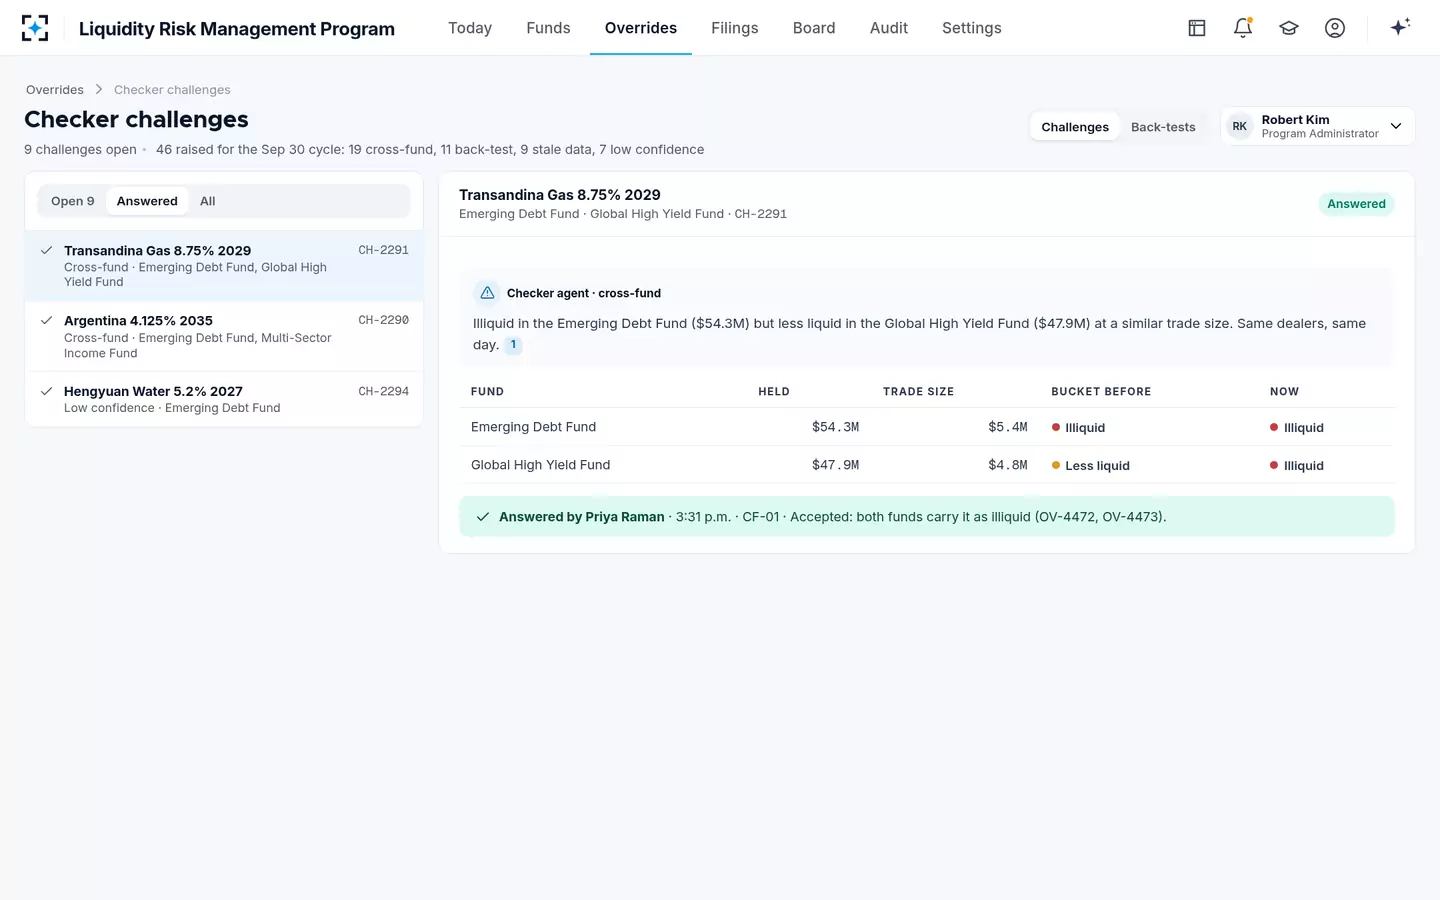1440x900 pixels.
Task: Click Checker agent · cross-fund label
Action: click(584, 293)
